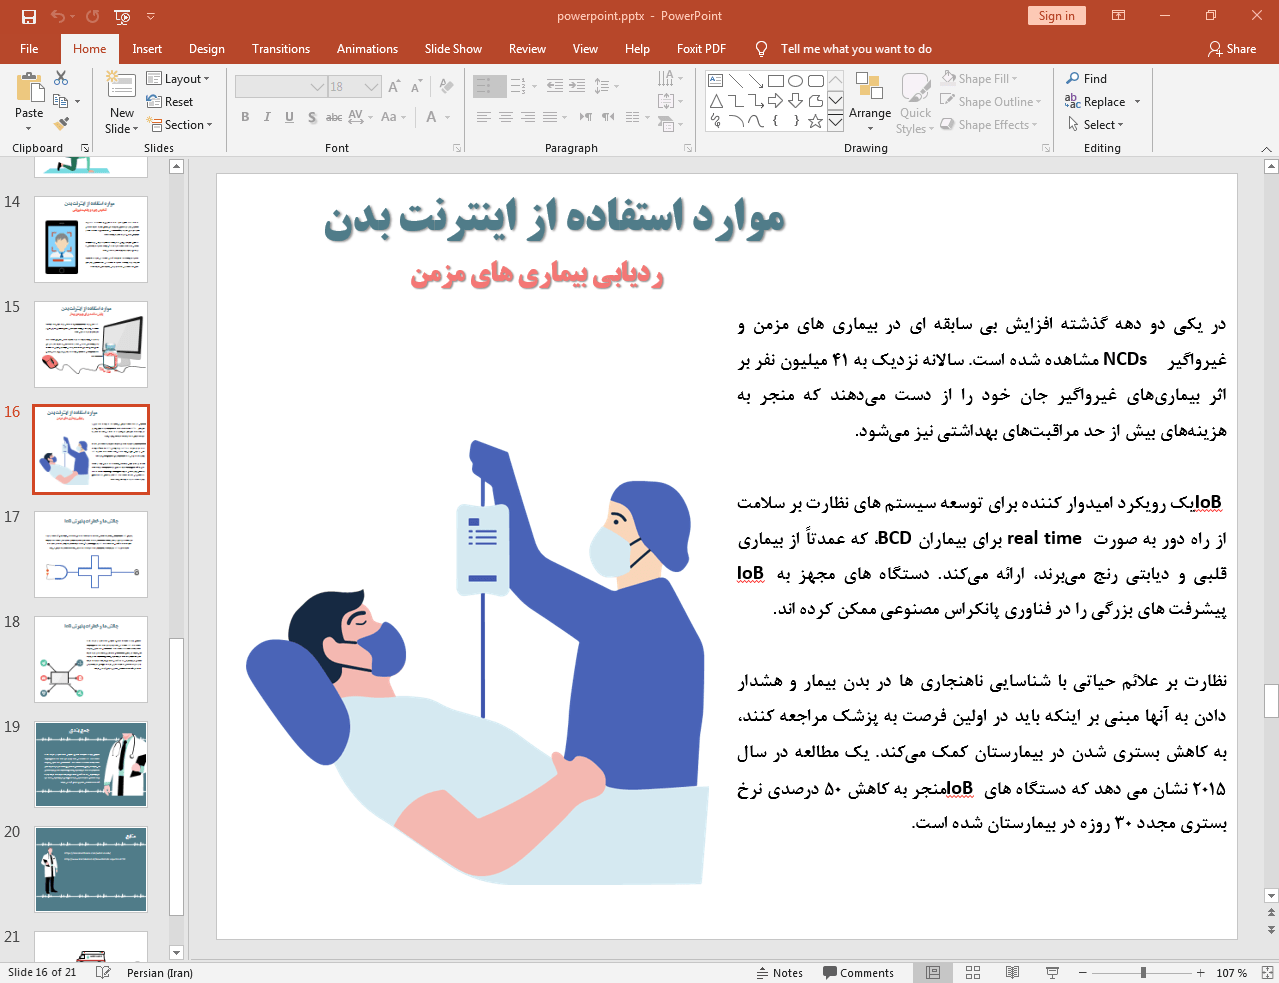The width and height of the screenshot is (1279, 983).
Task: Switch to the Design tab
Action: pyautogui.click(x=207, y=48)
